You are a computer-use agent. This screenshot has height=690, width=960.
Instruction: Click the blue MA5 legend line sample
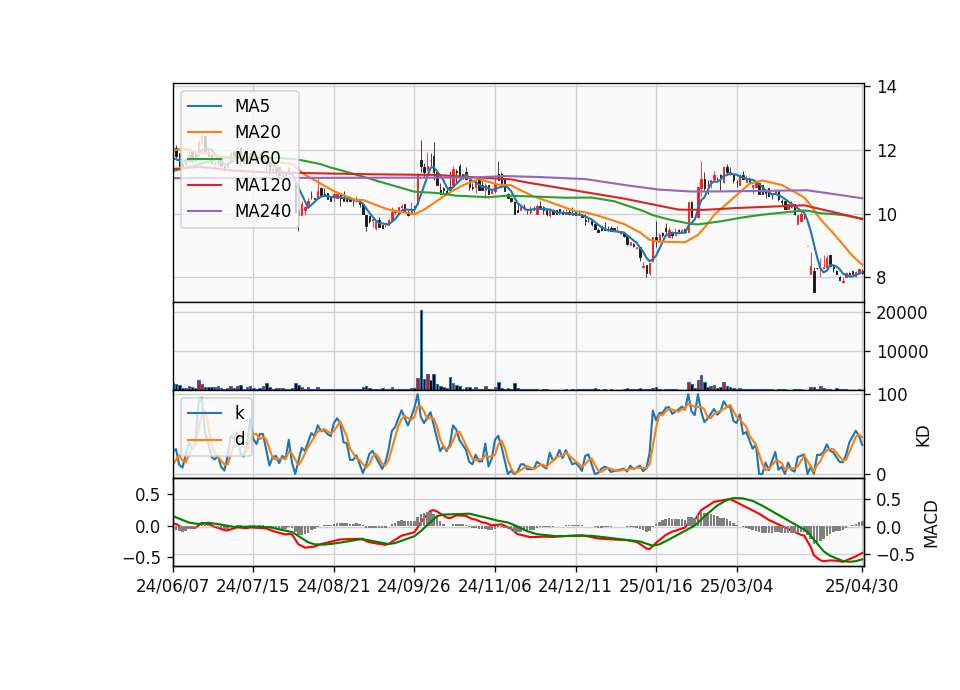click(x=204, y=106)
